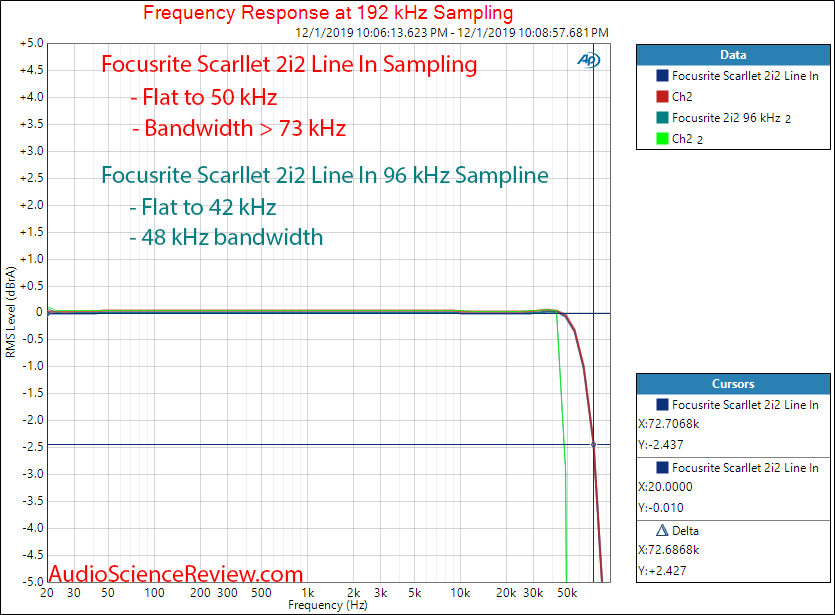Select 'Focusrite Scarllet 2i2 Line In' in Data legend
835x615 pixels.
coord(745,76)
